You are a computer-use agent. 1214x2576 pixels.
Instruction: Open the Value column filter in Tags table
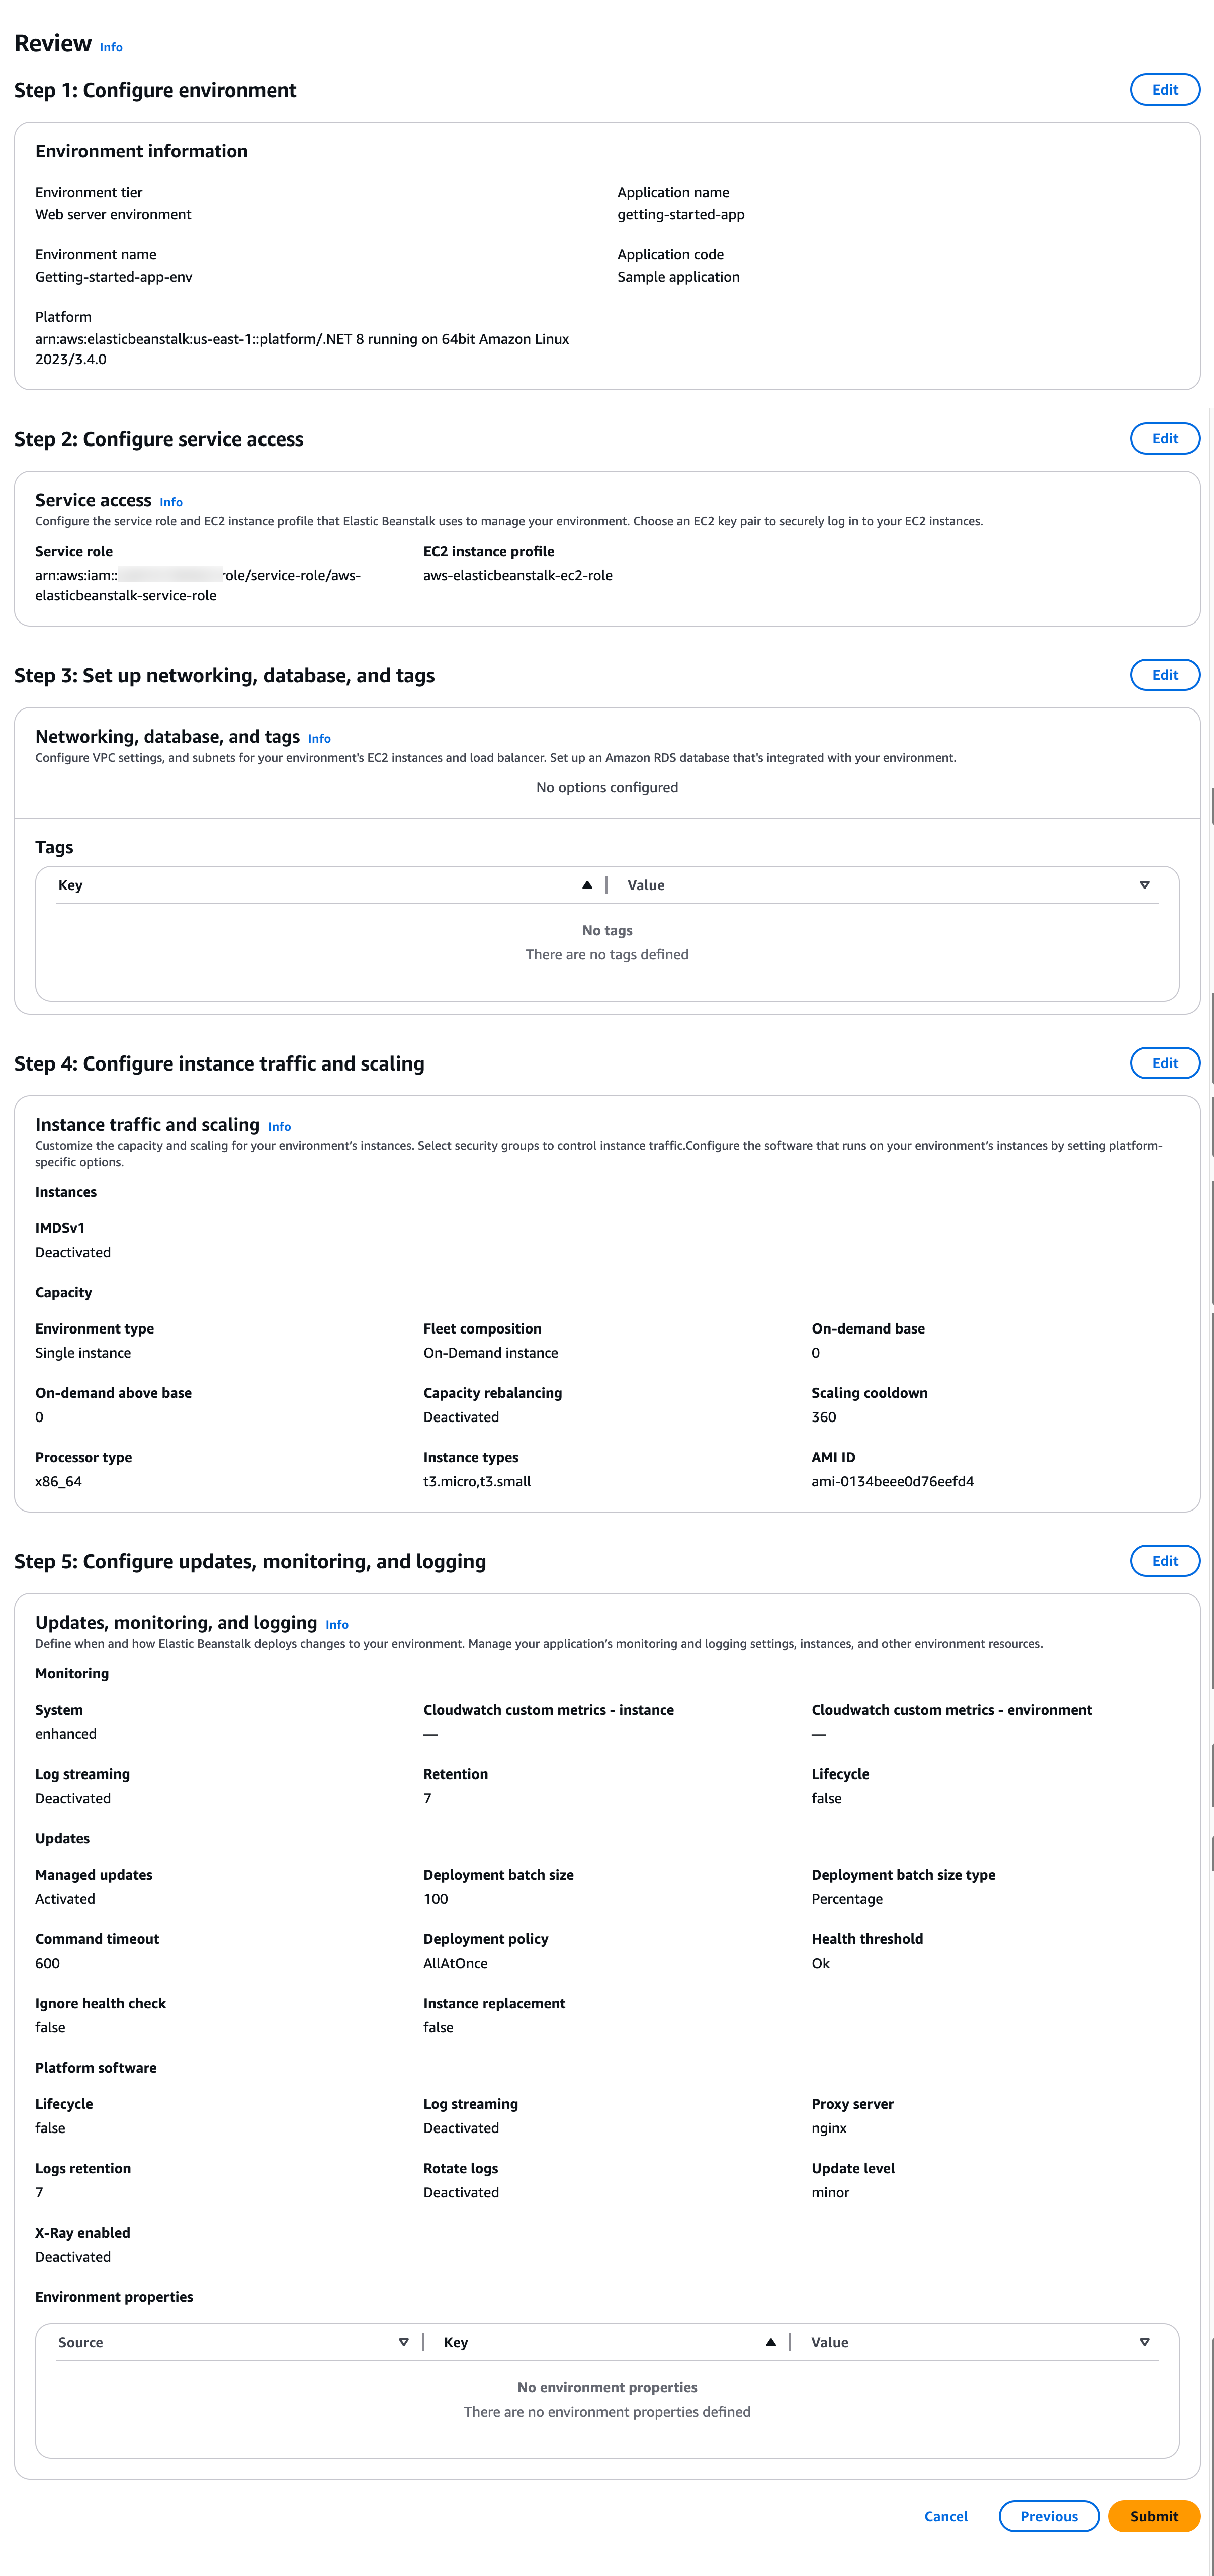[1143, 884]
